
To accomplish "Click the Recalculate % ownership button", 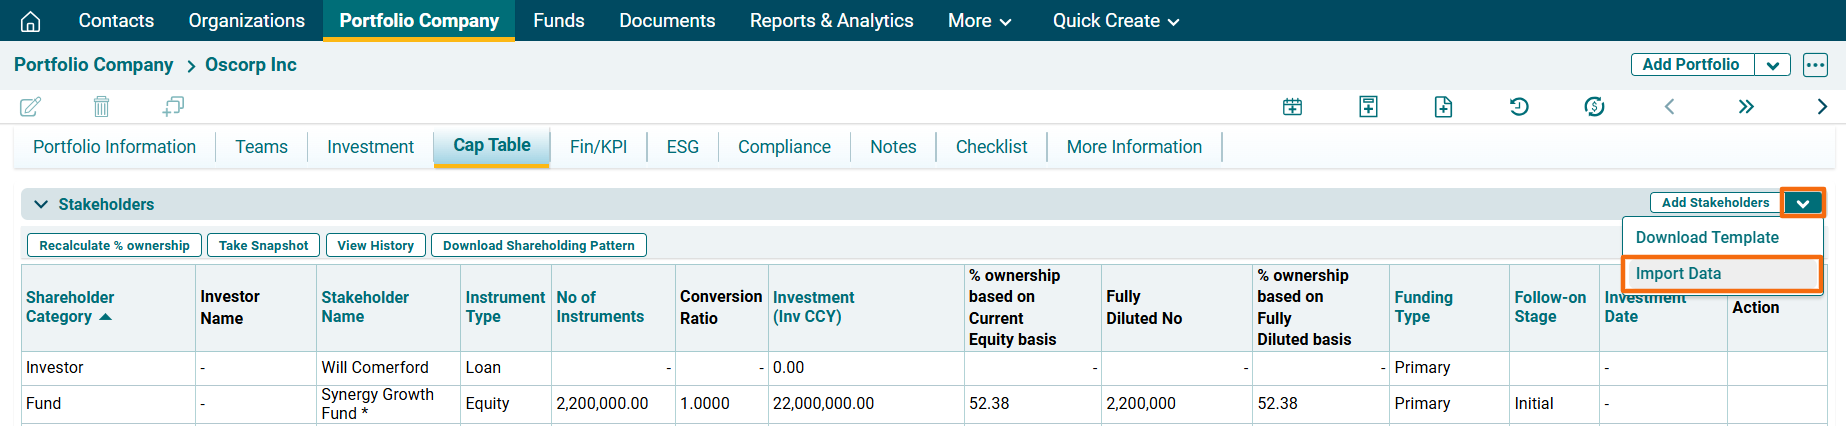I will [x=114, y=245].
